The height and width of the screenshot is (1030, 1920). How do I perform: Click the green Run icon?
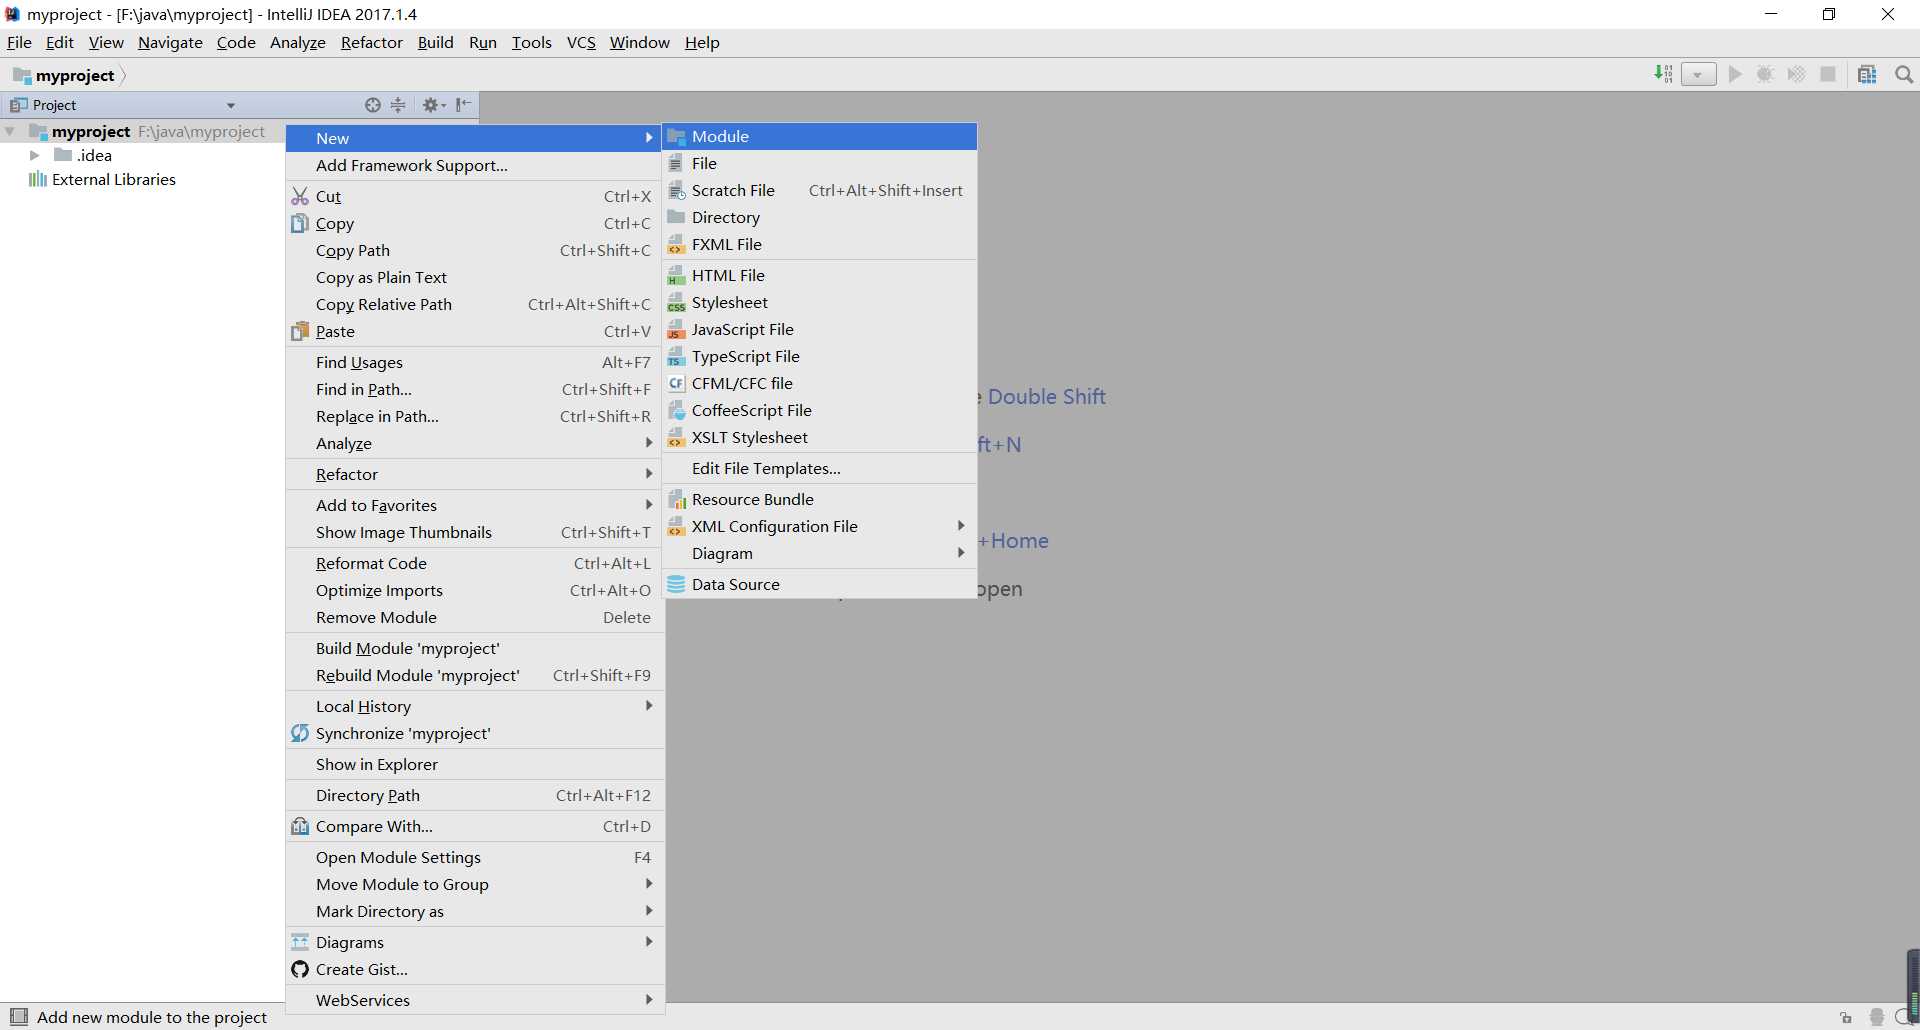pyautogui.click(x=1735, y=74)
